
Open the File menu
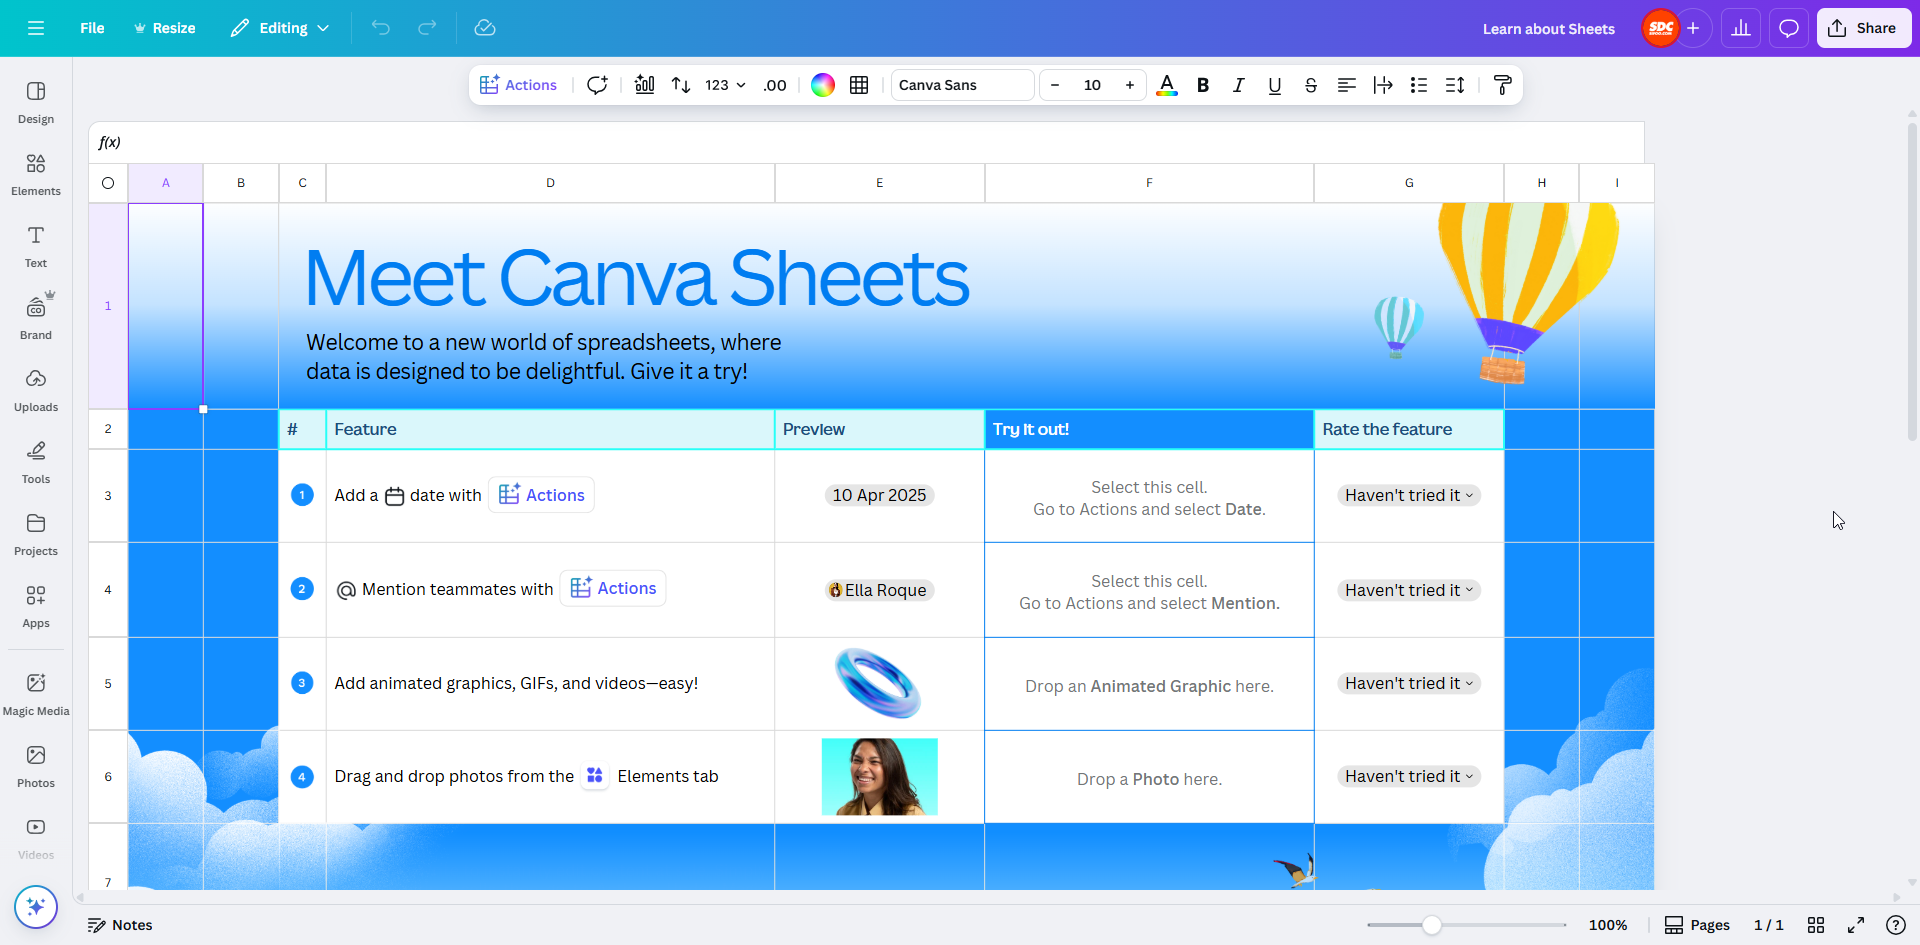(x=92, y=28)
